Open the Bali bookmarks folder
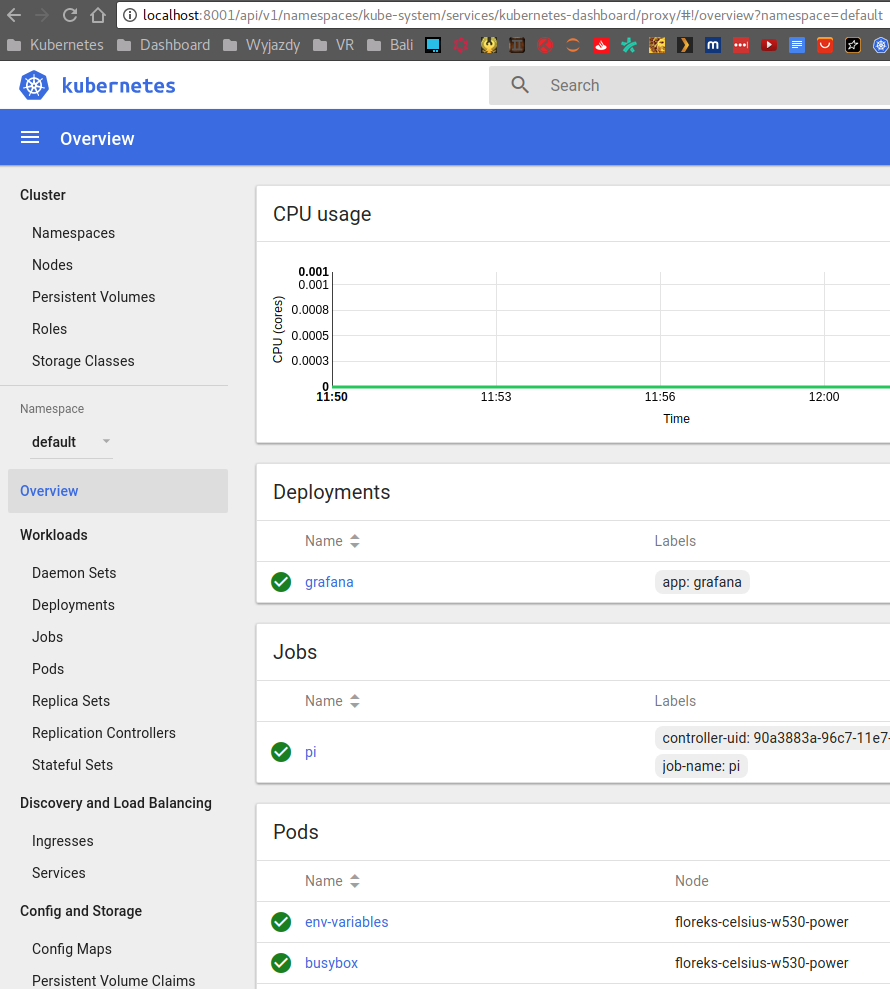 click(x=390, y=45)
